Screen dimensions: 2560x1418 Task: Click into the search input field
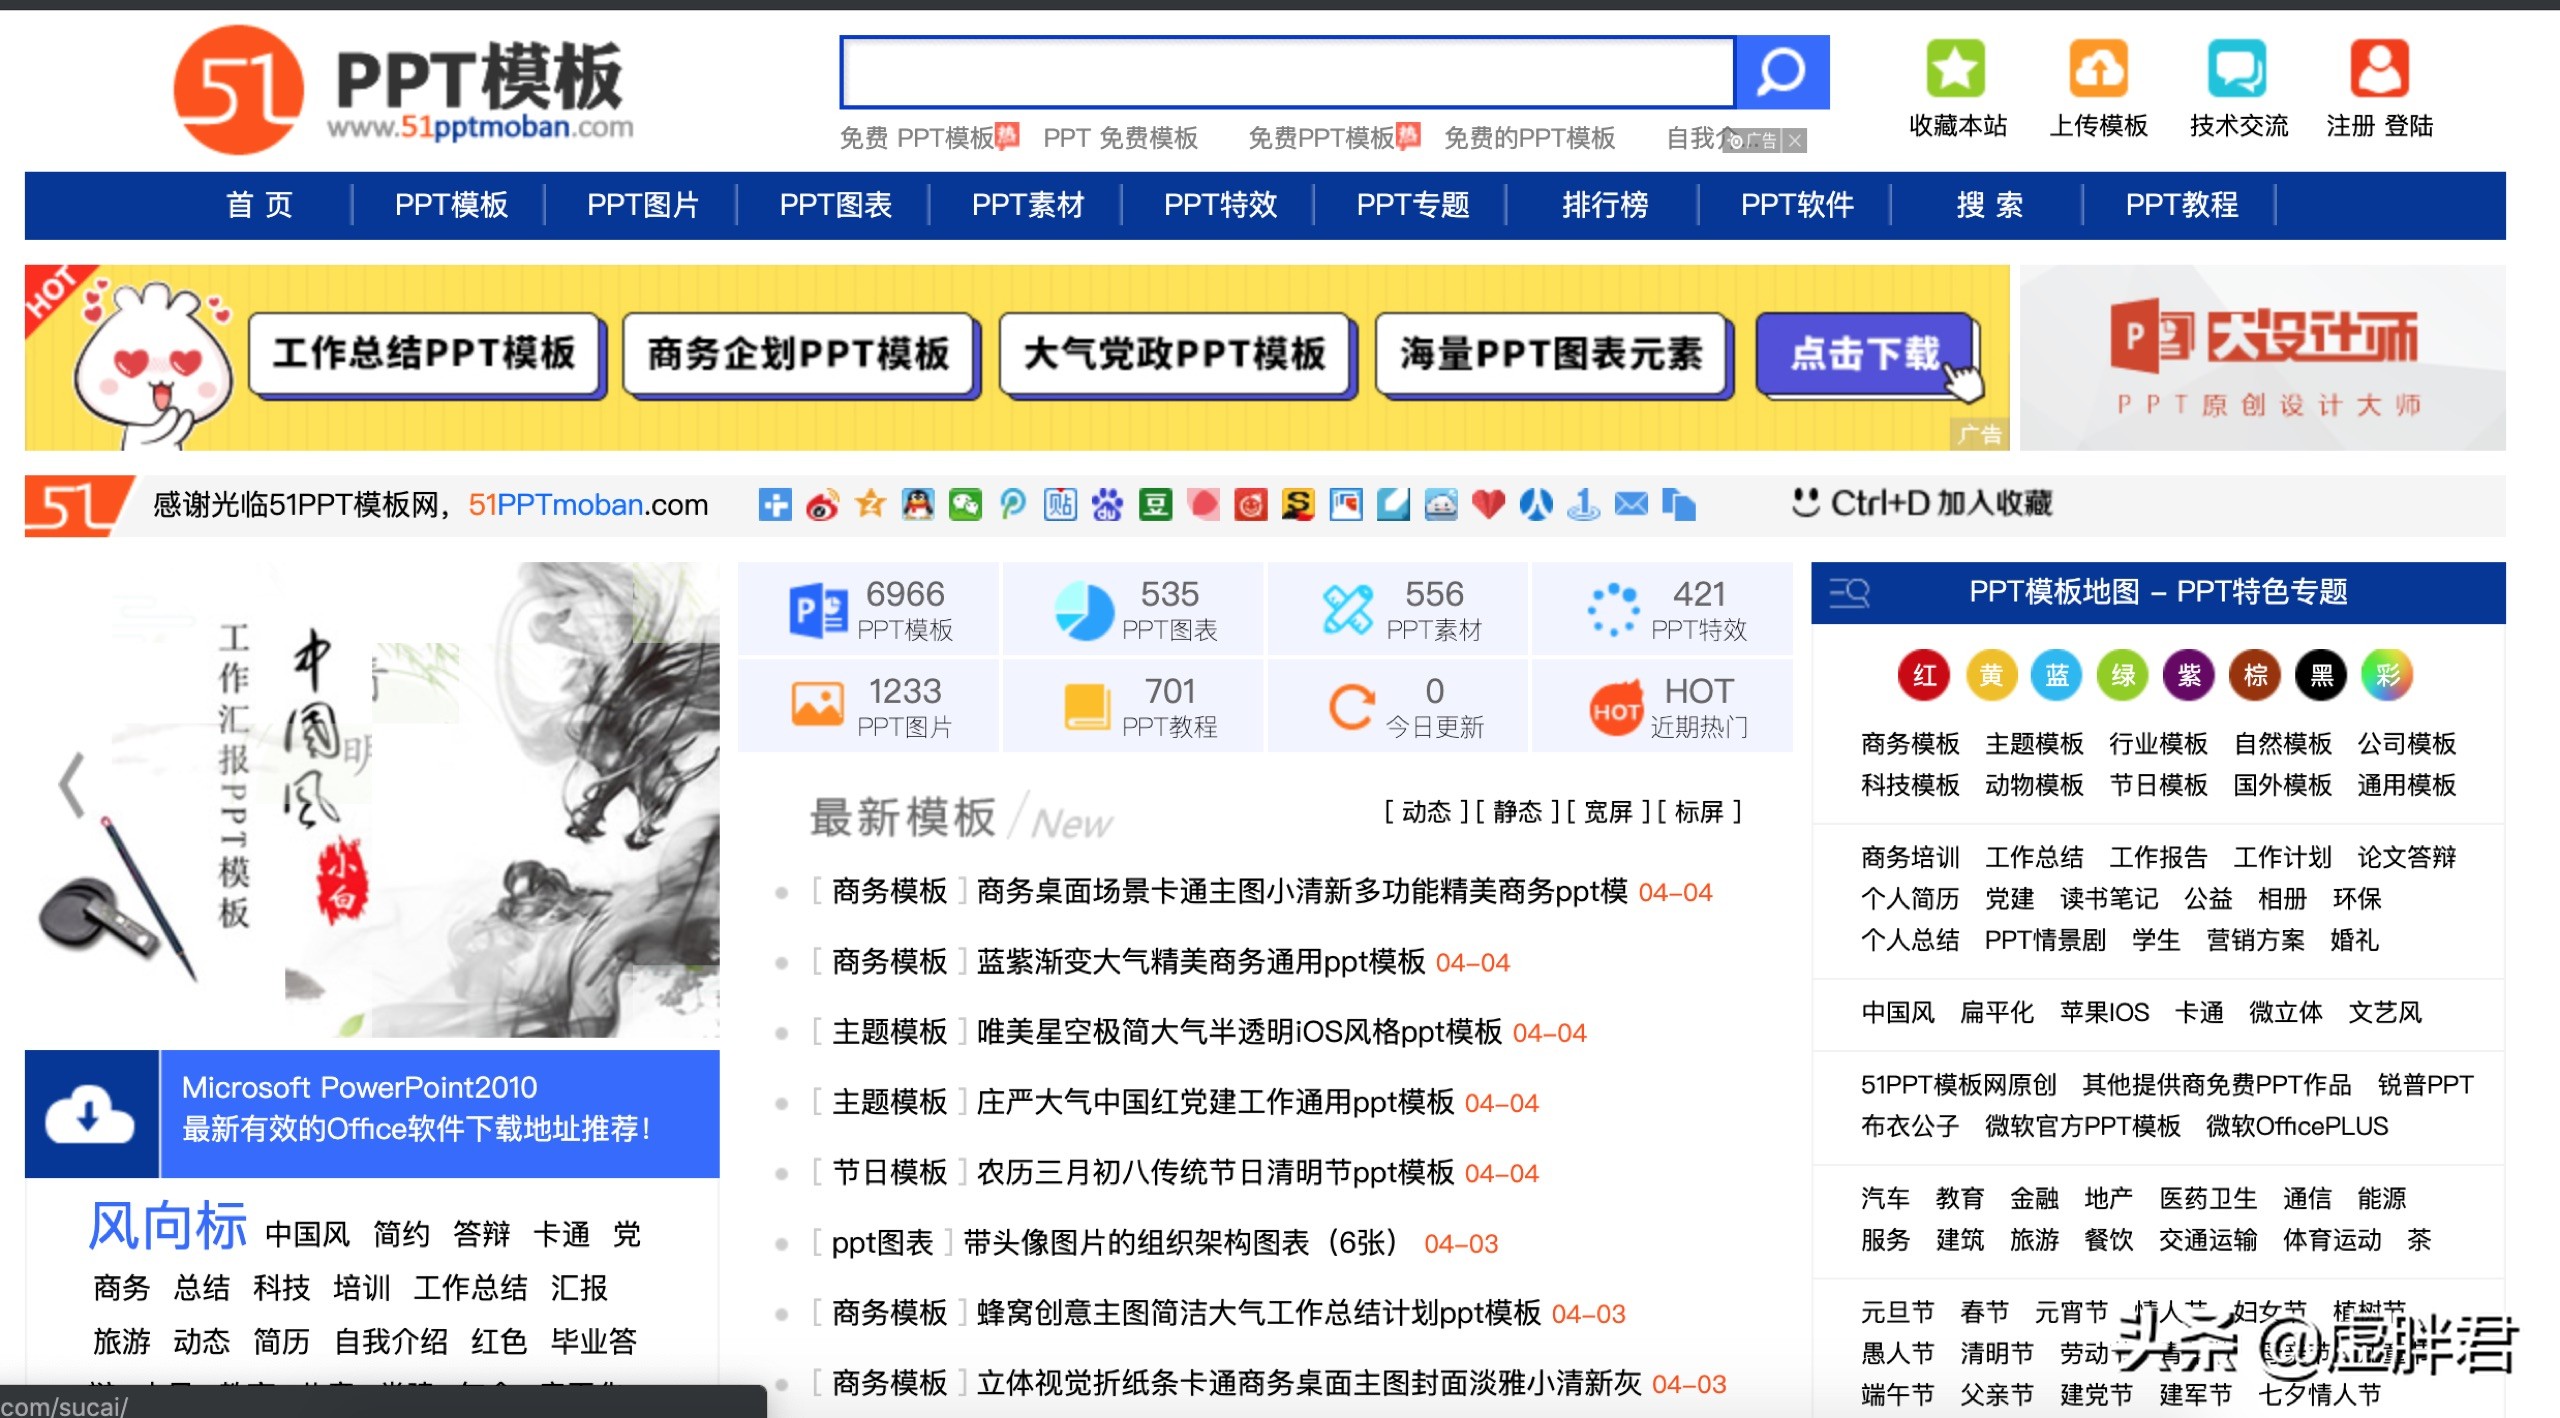click(1286, 72)
